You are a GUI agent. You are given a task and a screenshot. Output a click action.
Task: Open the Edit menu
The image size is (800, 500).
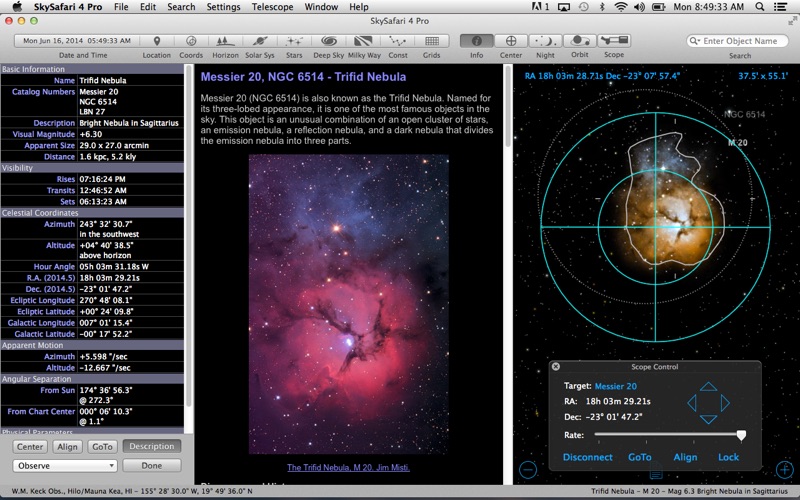pyautogui.click(x=148, y=7)
